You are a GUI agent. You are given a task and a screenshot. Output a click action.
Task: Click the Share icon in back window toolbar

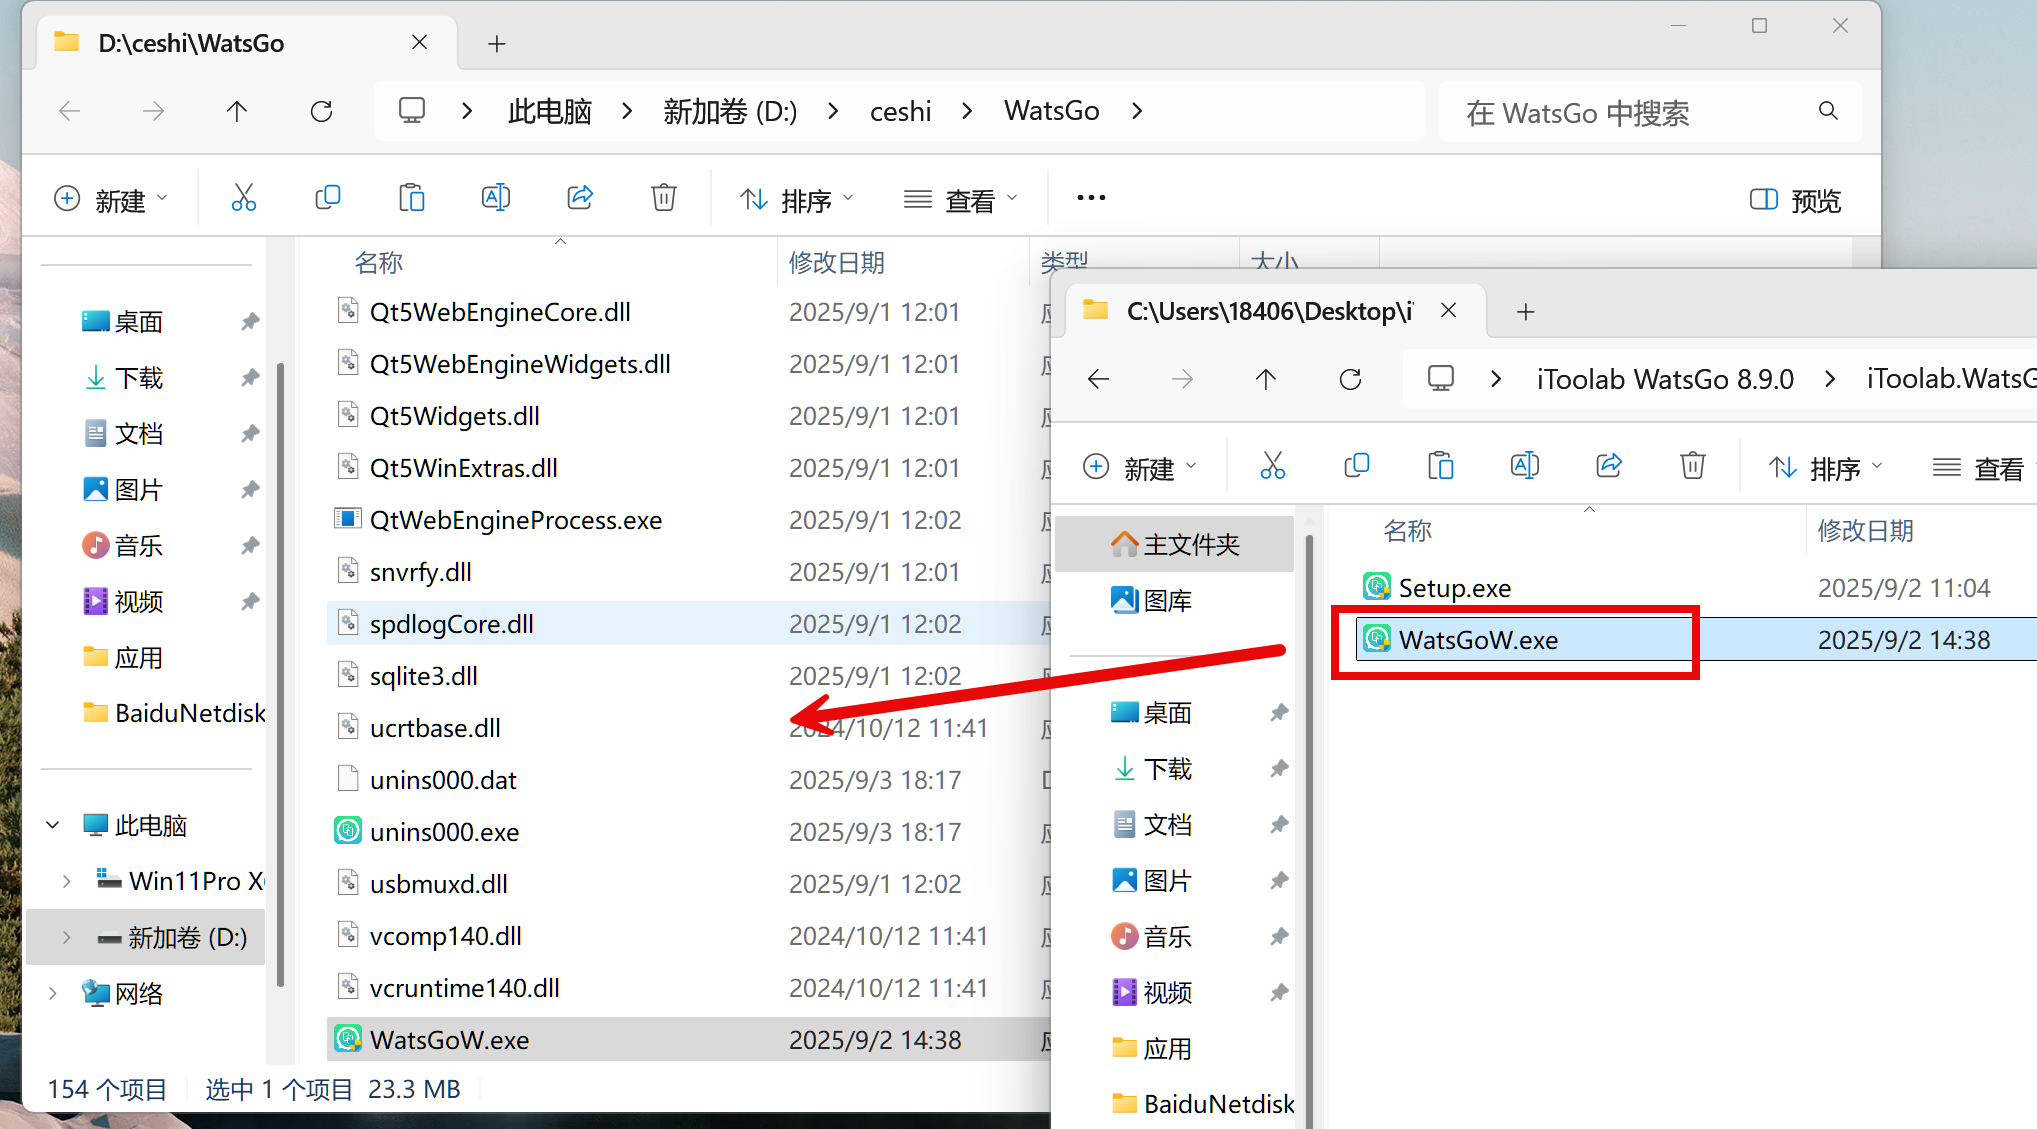tap(580, 198)
